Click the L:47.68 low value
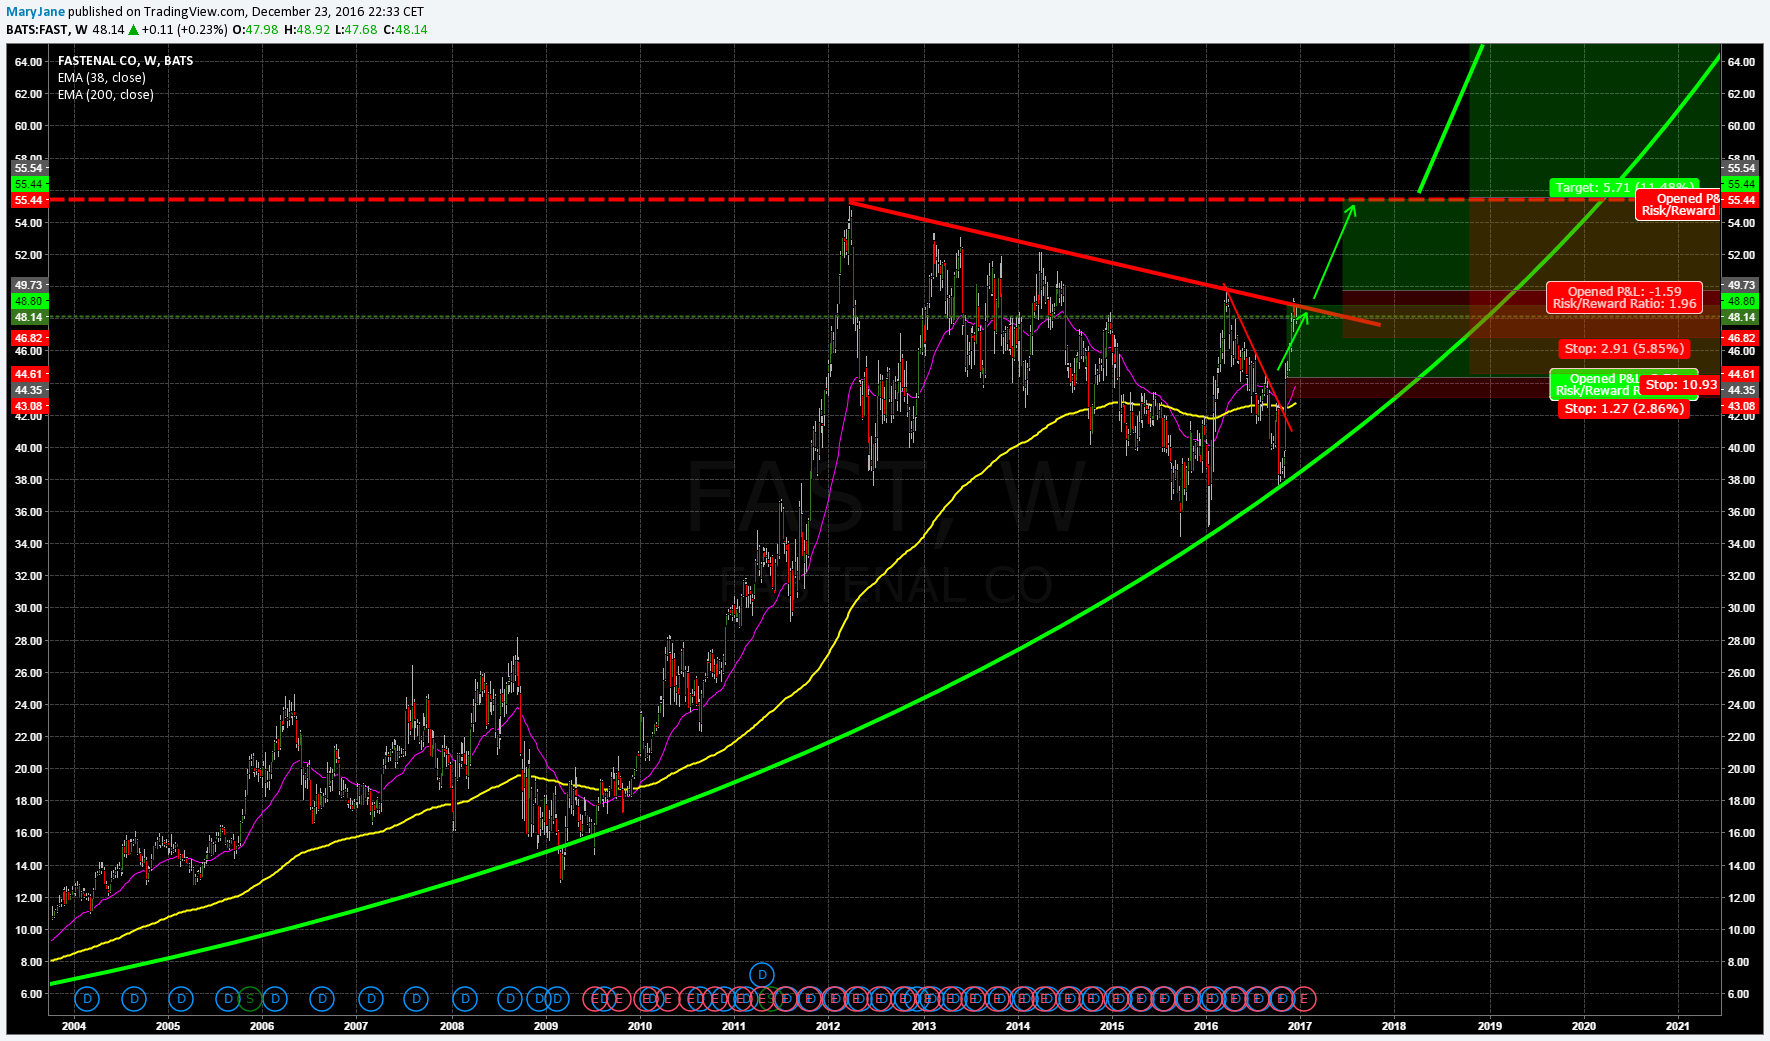This screenshot has width=1770, height=1041. point(356,30)
